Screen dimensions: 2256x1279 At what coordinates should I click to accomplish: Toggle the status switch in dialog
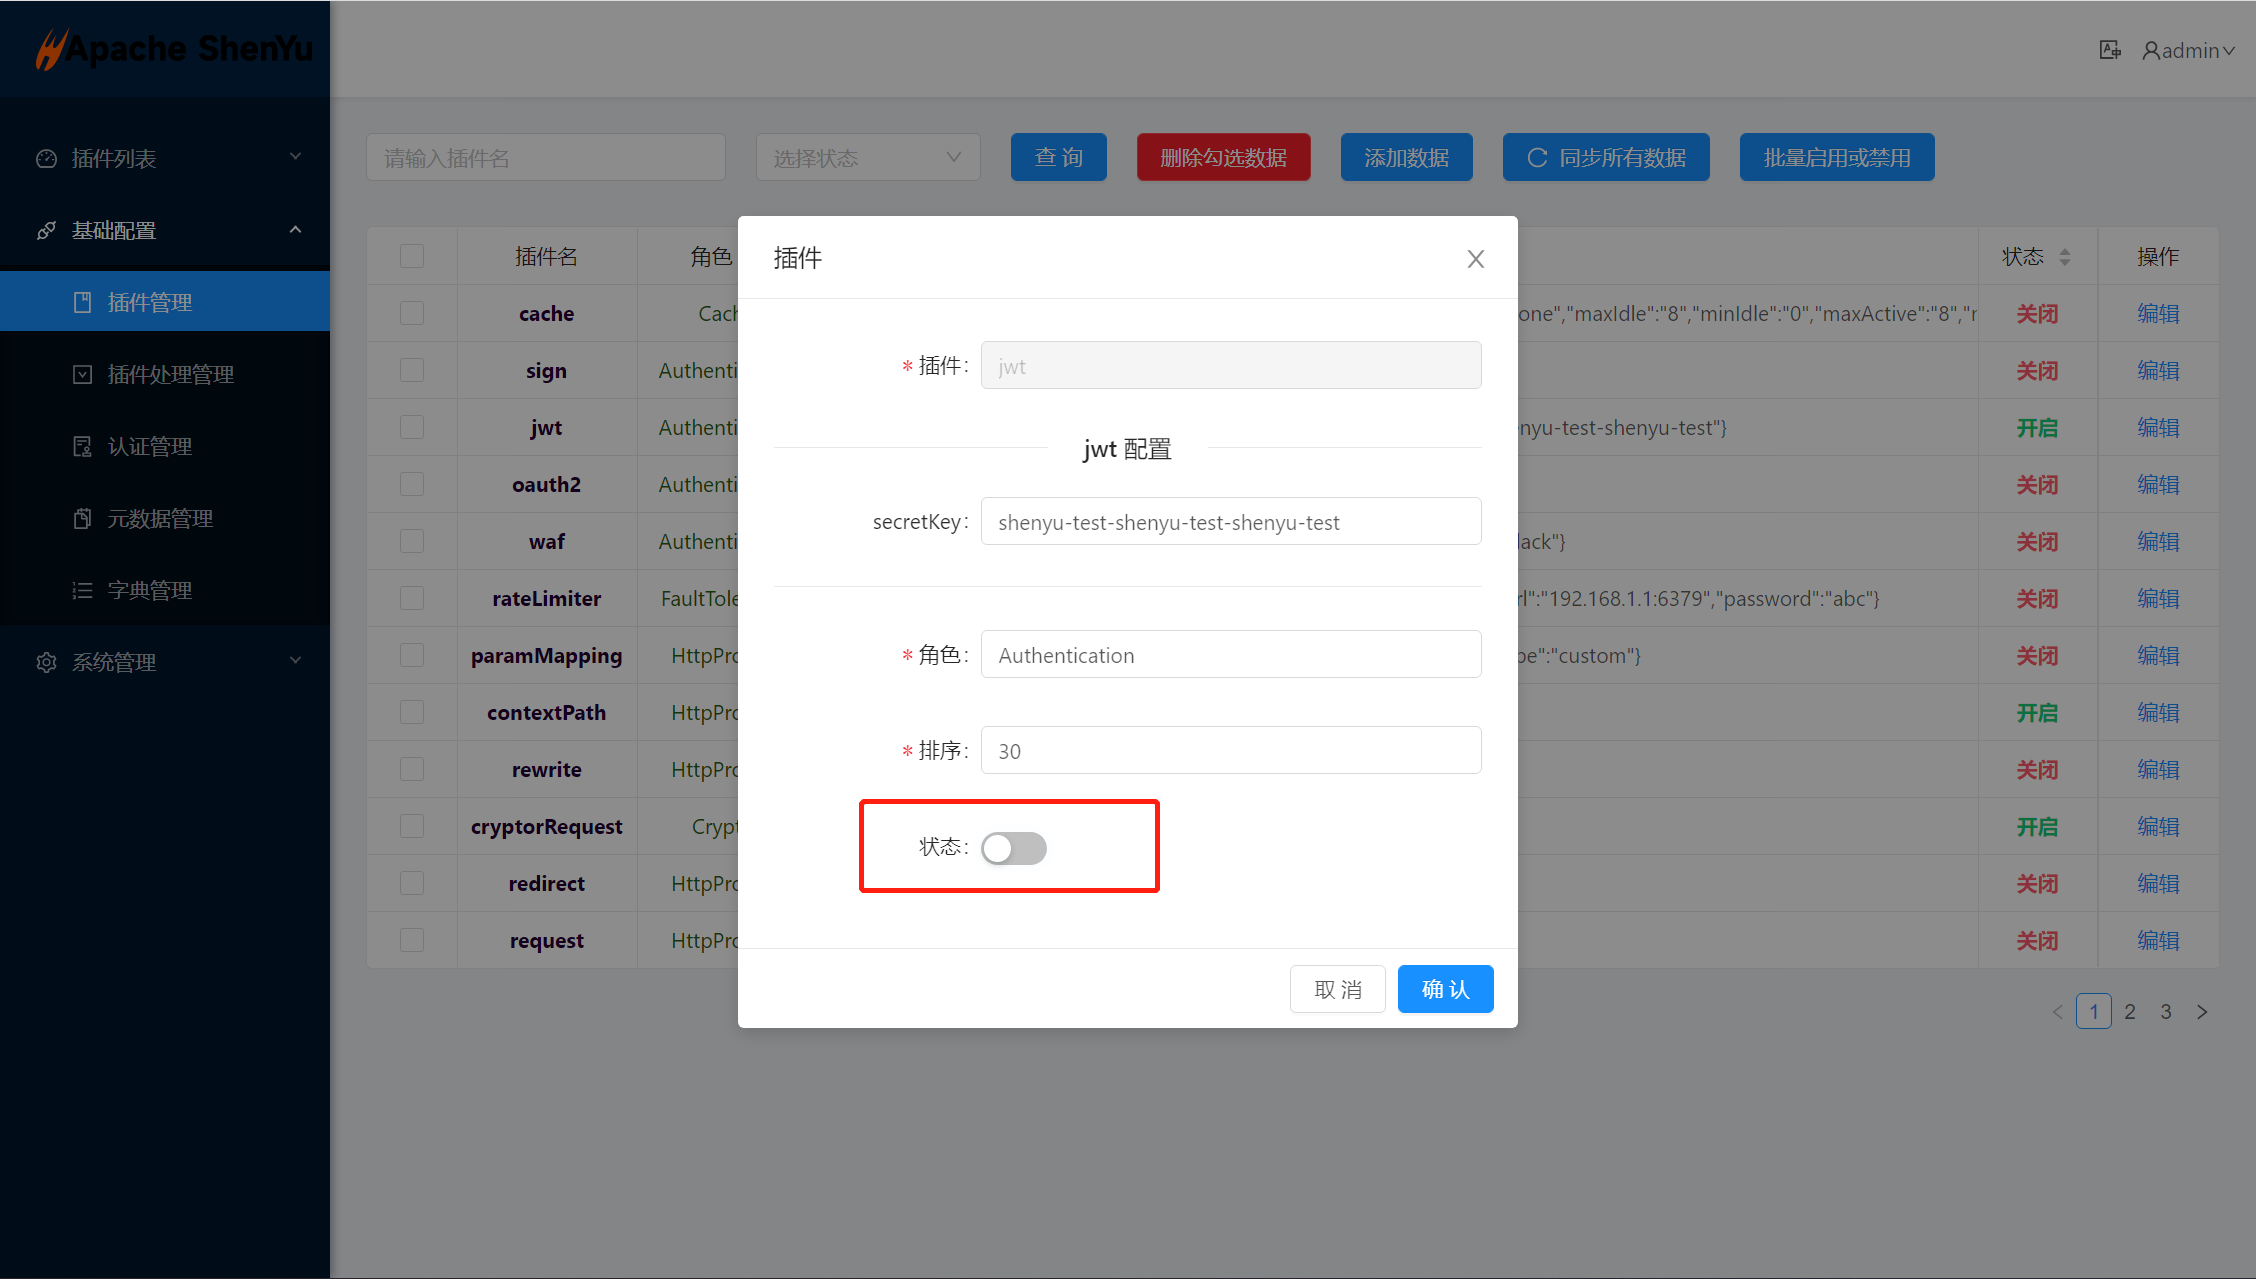pos(1013,848)
